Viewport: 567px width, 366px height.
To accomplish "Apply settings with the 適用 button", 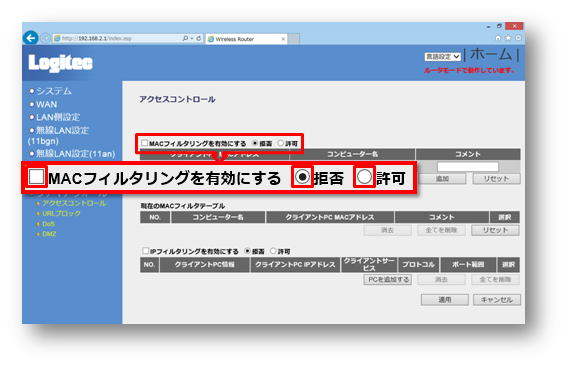I will [445, 300].
